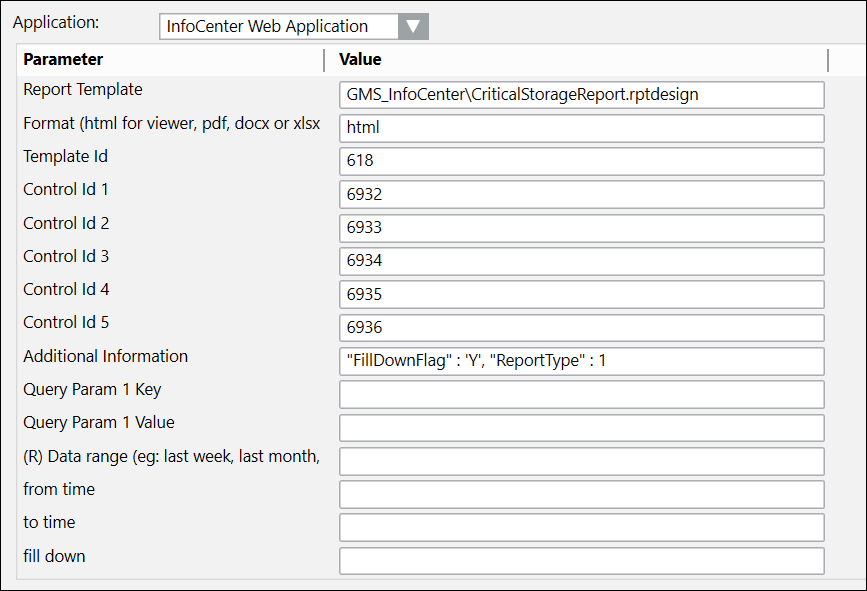
Task: Focus the Control Id 3 value field
Action: [x=581, y=261]
